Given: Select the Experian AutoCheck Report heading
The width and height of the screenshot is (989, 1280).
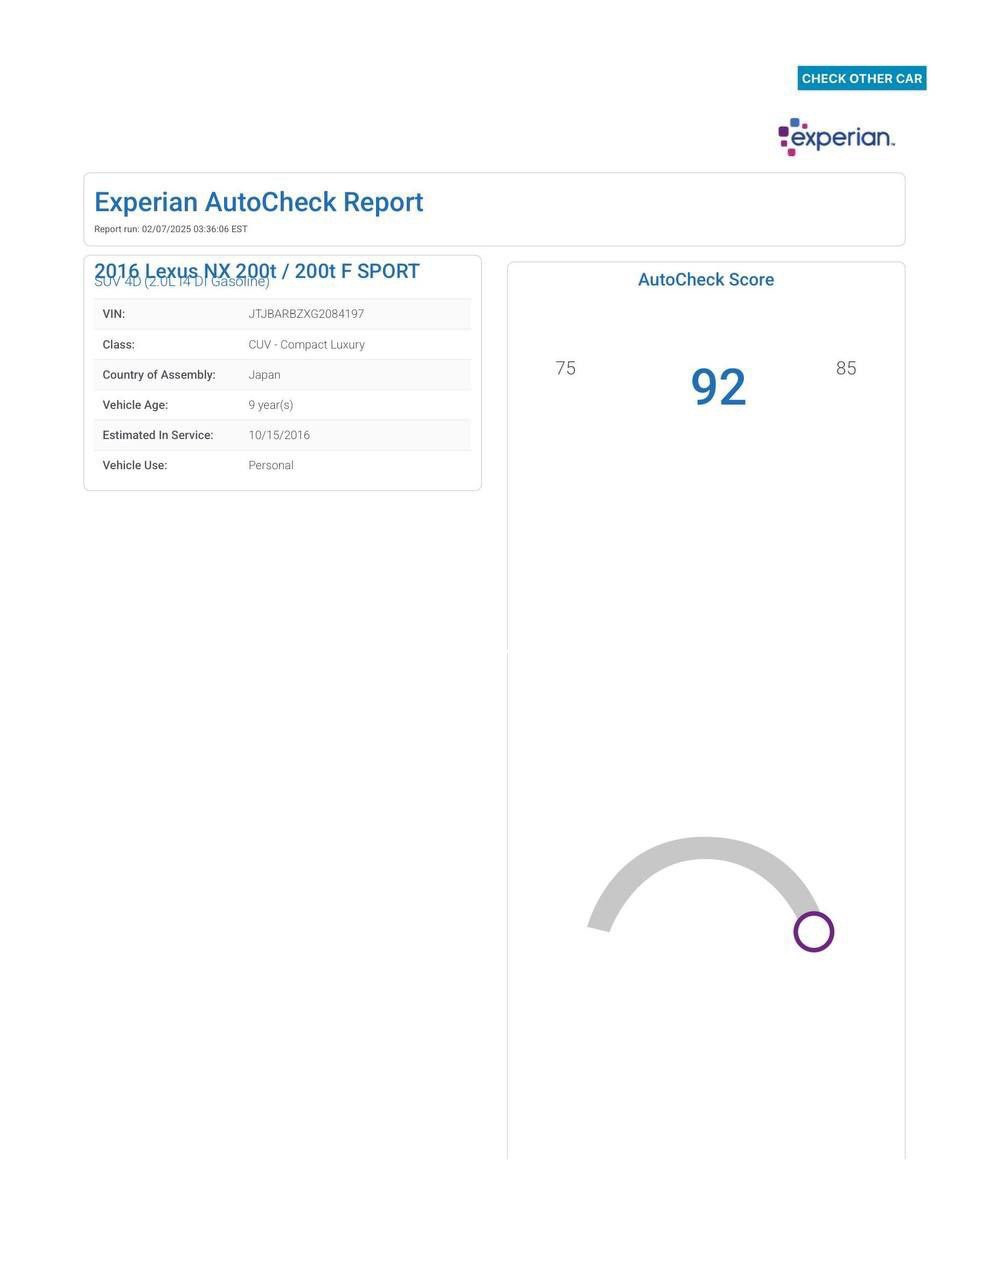Looking at the screenshot, I should (259, 202).
